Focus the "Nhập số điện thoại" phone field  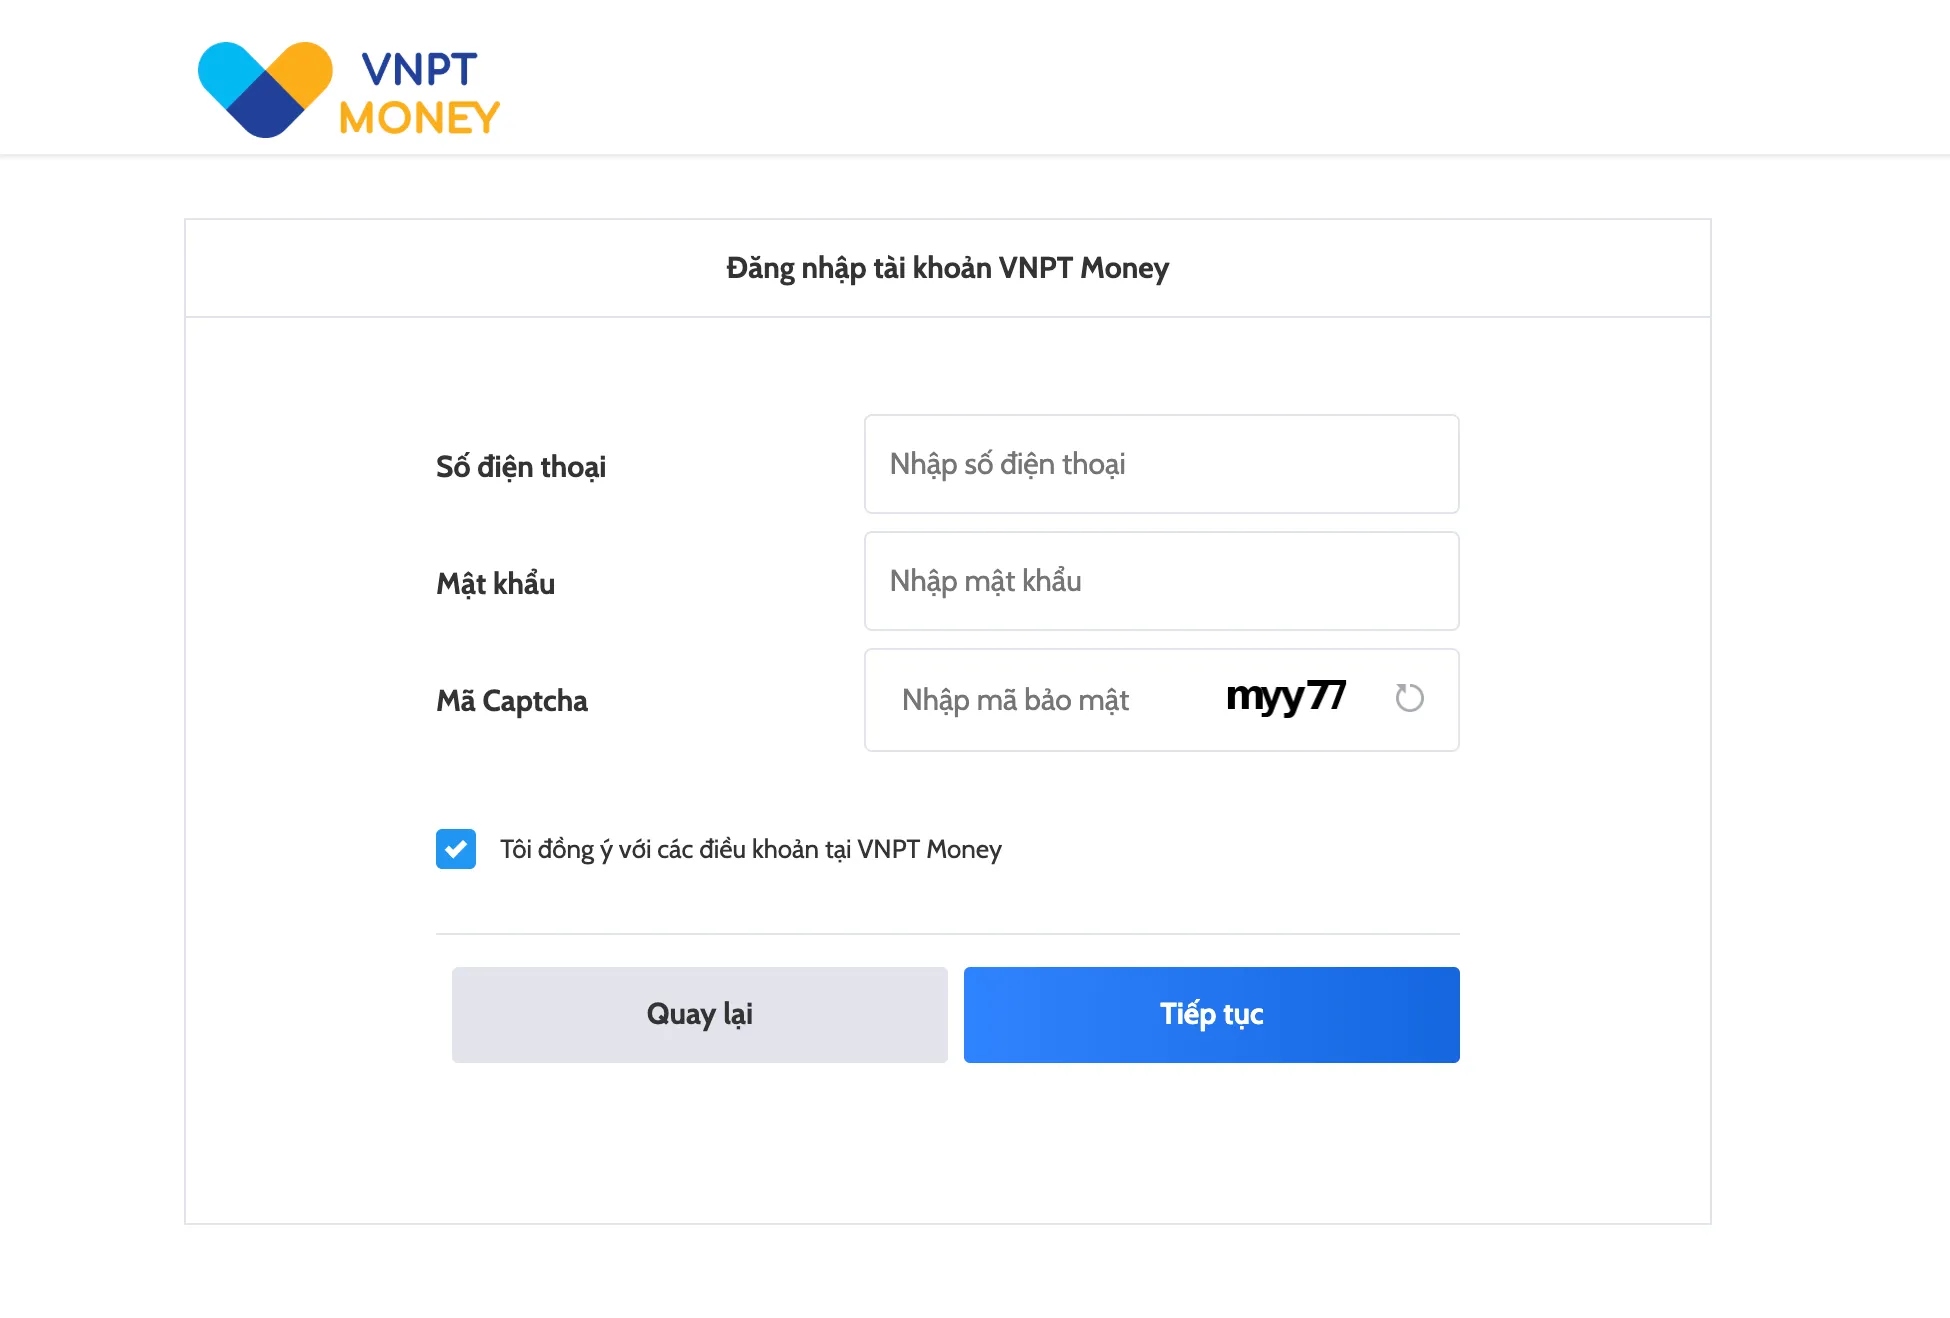point(1161,464)
